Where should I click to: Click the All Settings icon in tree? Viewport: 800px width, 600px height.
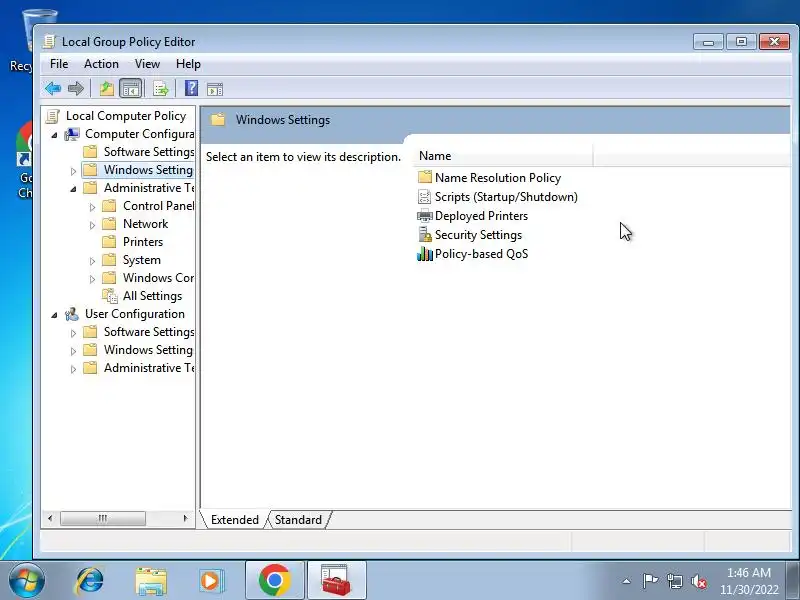pyautogui.click(x=110, y=296)
